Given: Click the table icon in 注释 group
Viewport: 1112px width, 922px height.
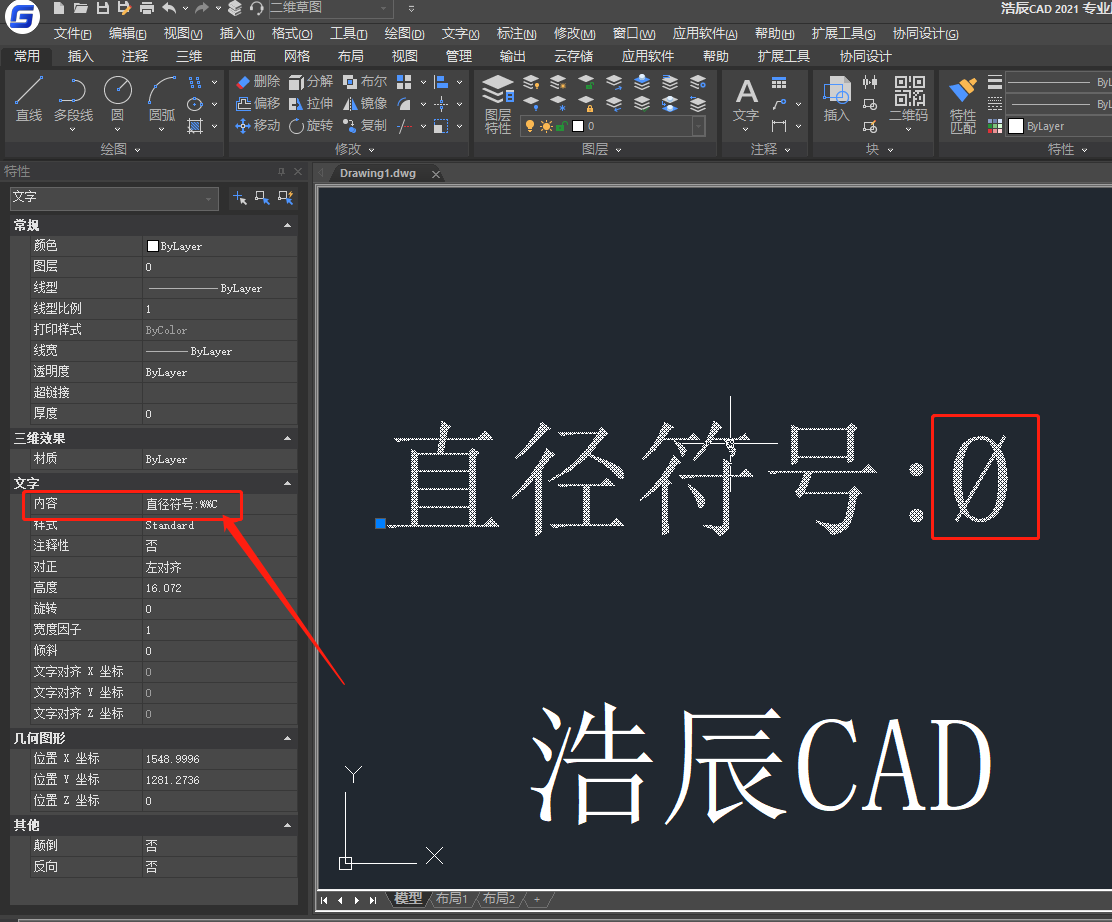Looking at the screenshot, I should (779, 82).
